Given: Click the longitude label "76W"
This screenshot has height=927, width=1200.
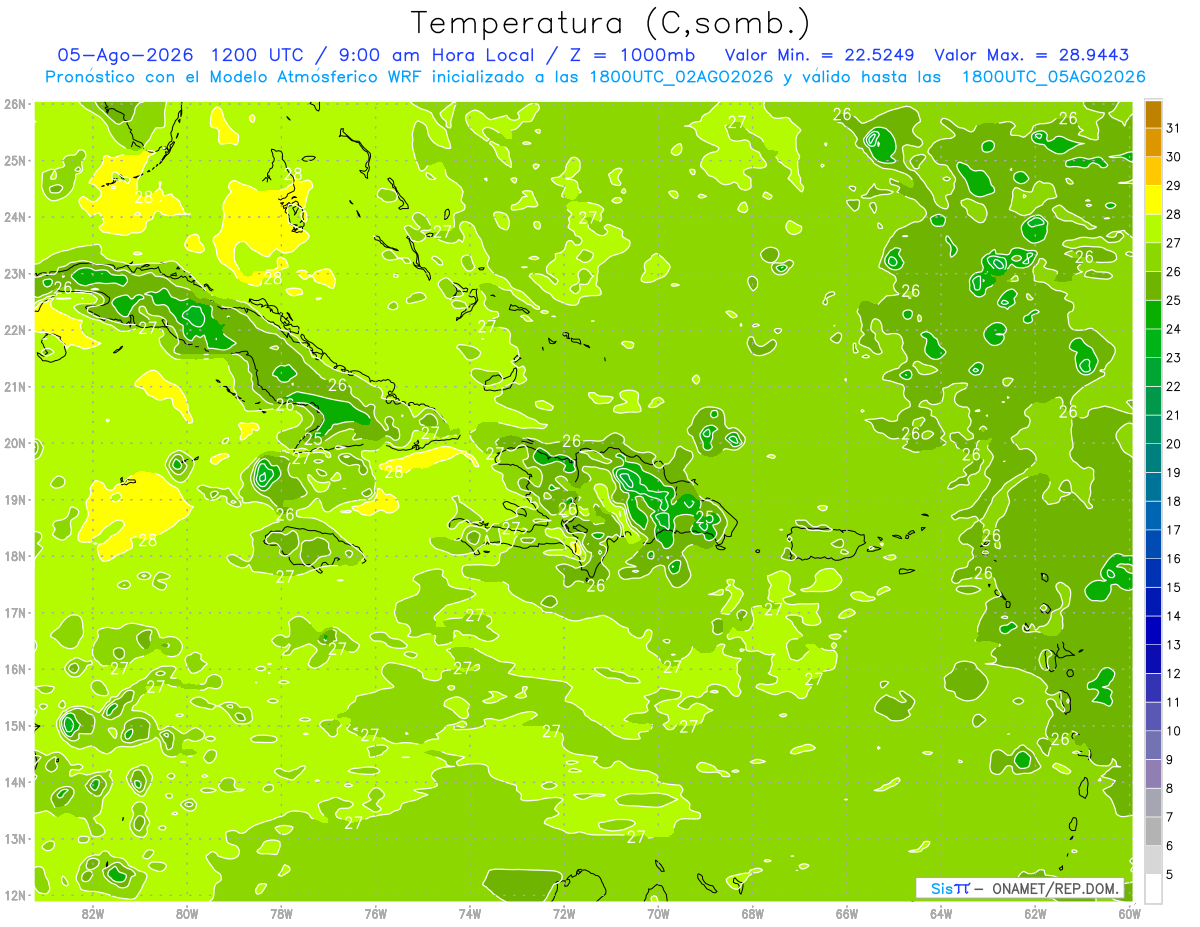Looking at the screenshot, I should (376, 913).
